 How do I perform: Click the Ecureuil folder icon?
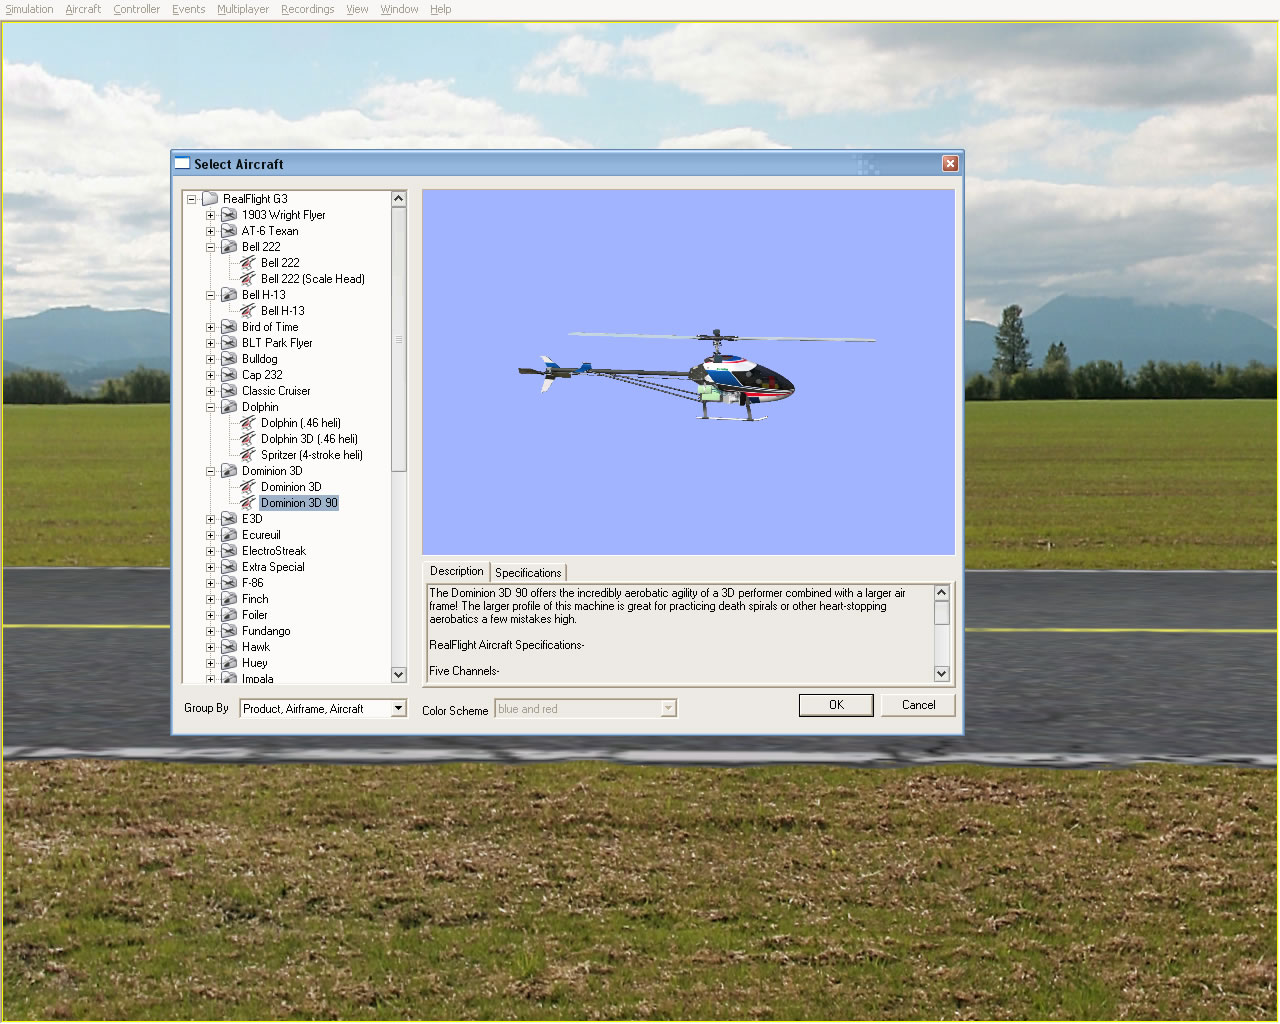coord(229,535)
